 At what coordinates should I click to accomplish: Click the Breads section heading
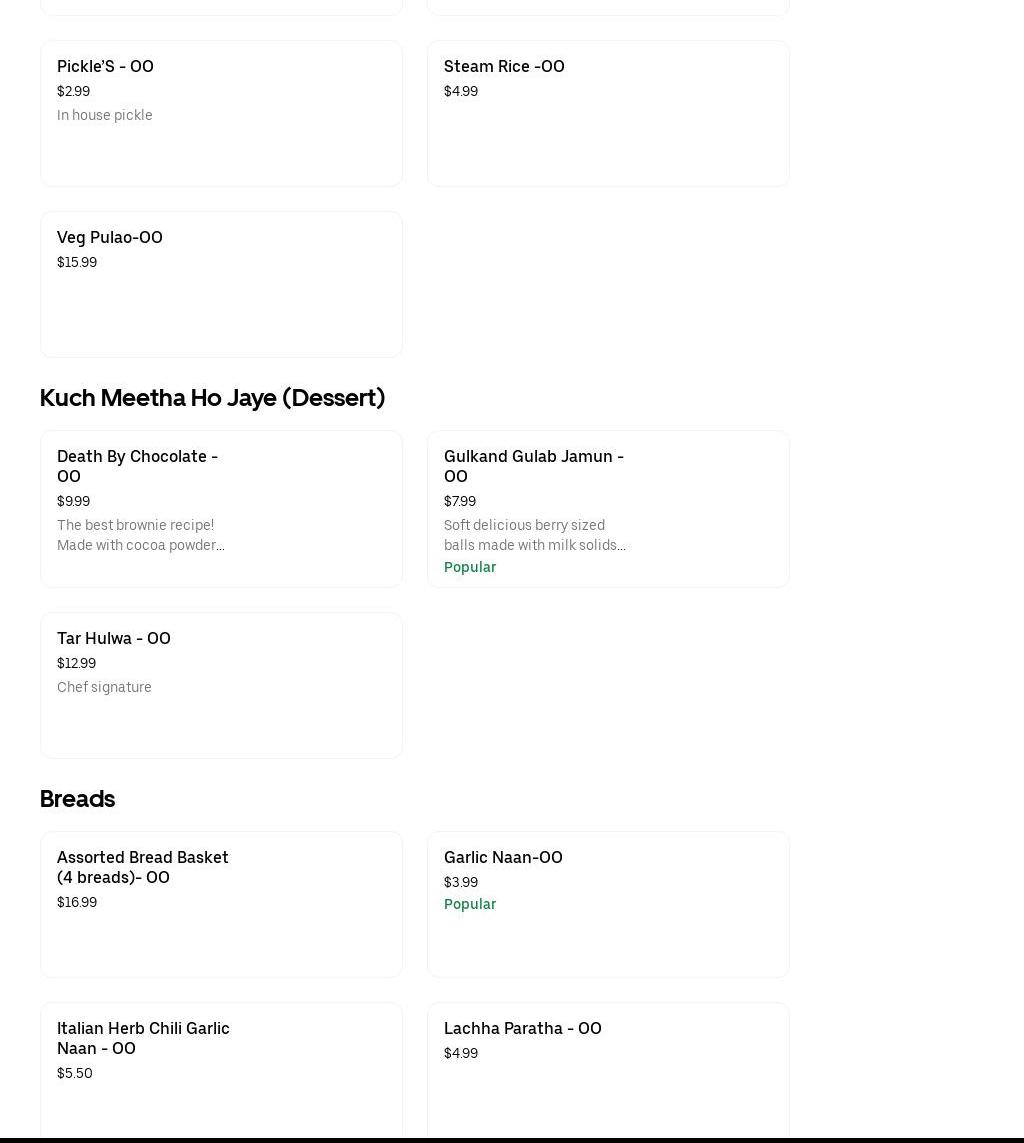point(77,798)
